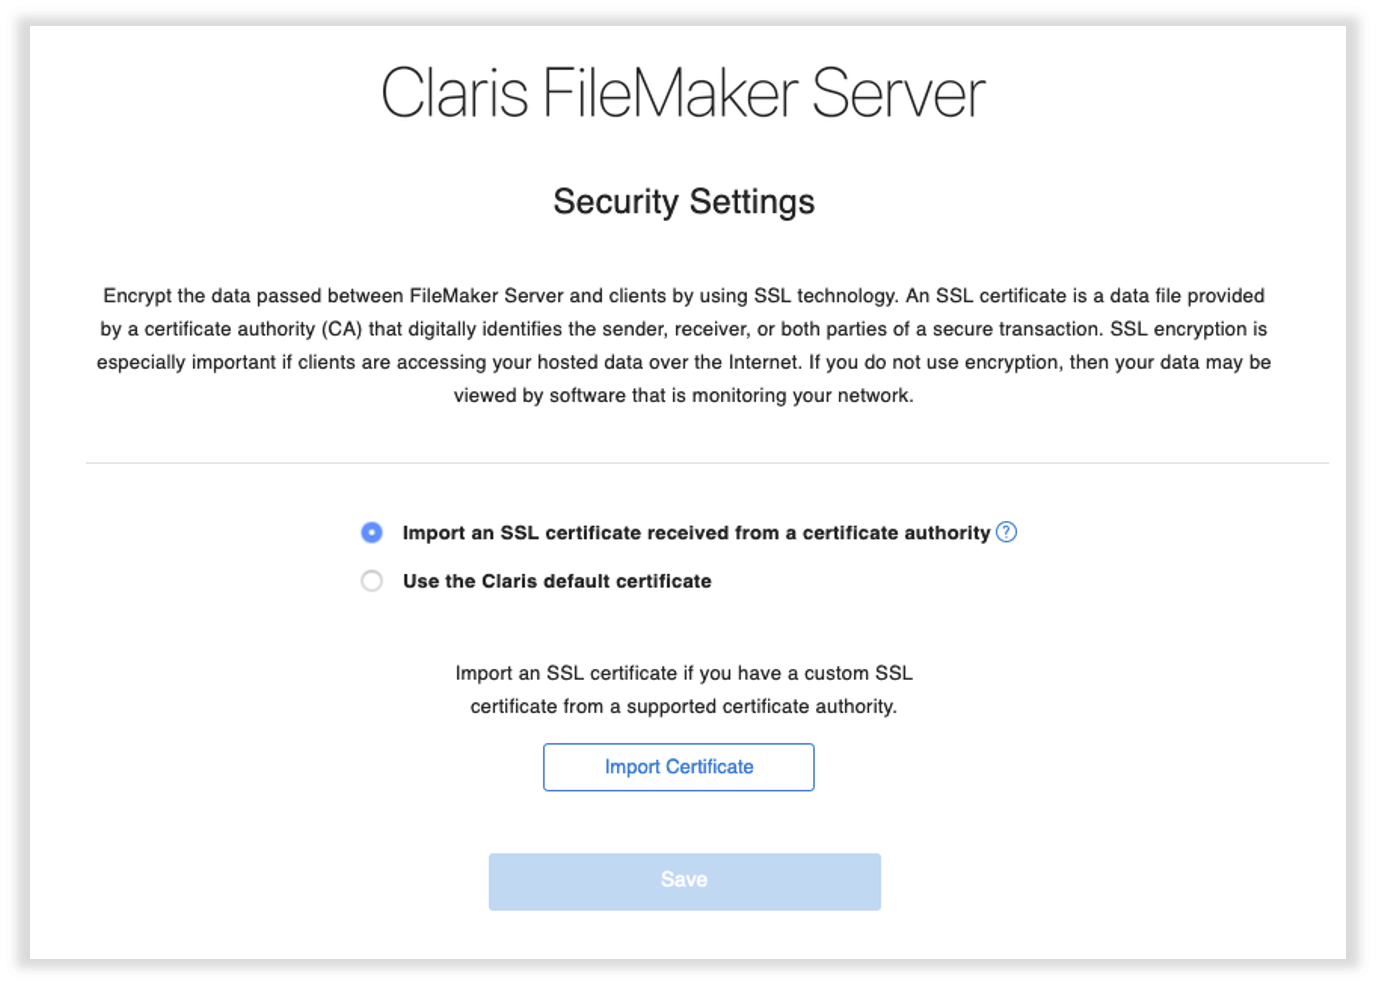The height and width of the screenshot is (986, 1376).
Task: Click the bold Use the Claris default certificate label
Action: point(556,580)
